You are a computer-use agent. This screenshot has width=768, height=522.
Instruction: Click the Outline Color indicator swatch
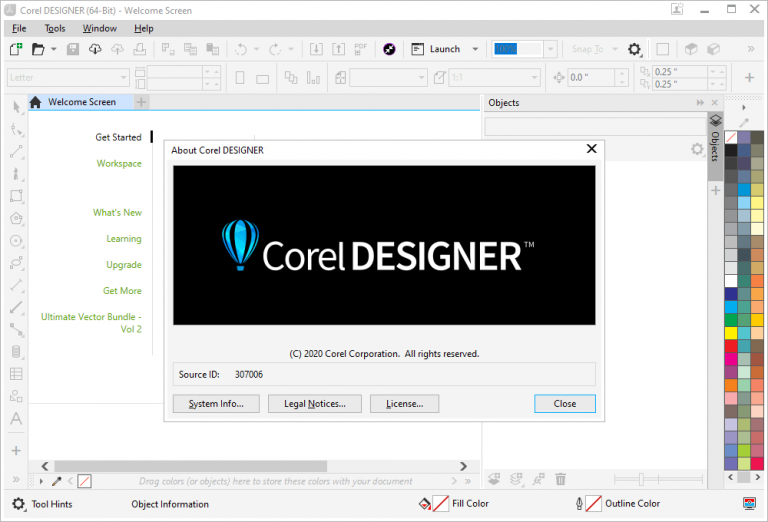pos(594,503)
